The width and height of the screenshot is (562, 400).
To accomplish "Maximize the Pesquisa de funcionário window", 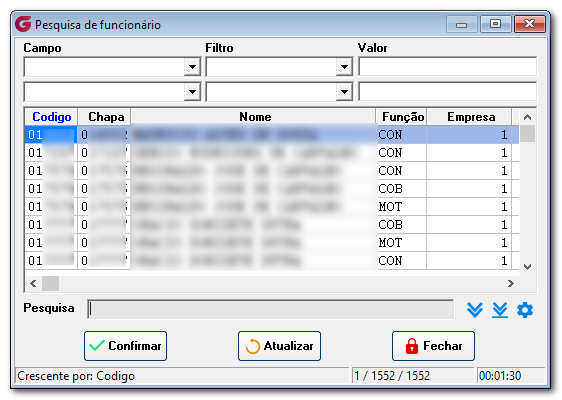I will pos(495,24).
